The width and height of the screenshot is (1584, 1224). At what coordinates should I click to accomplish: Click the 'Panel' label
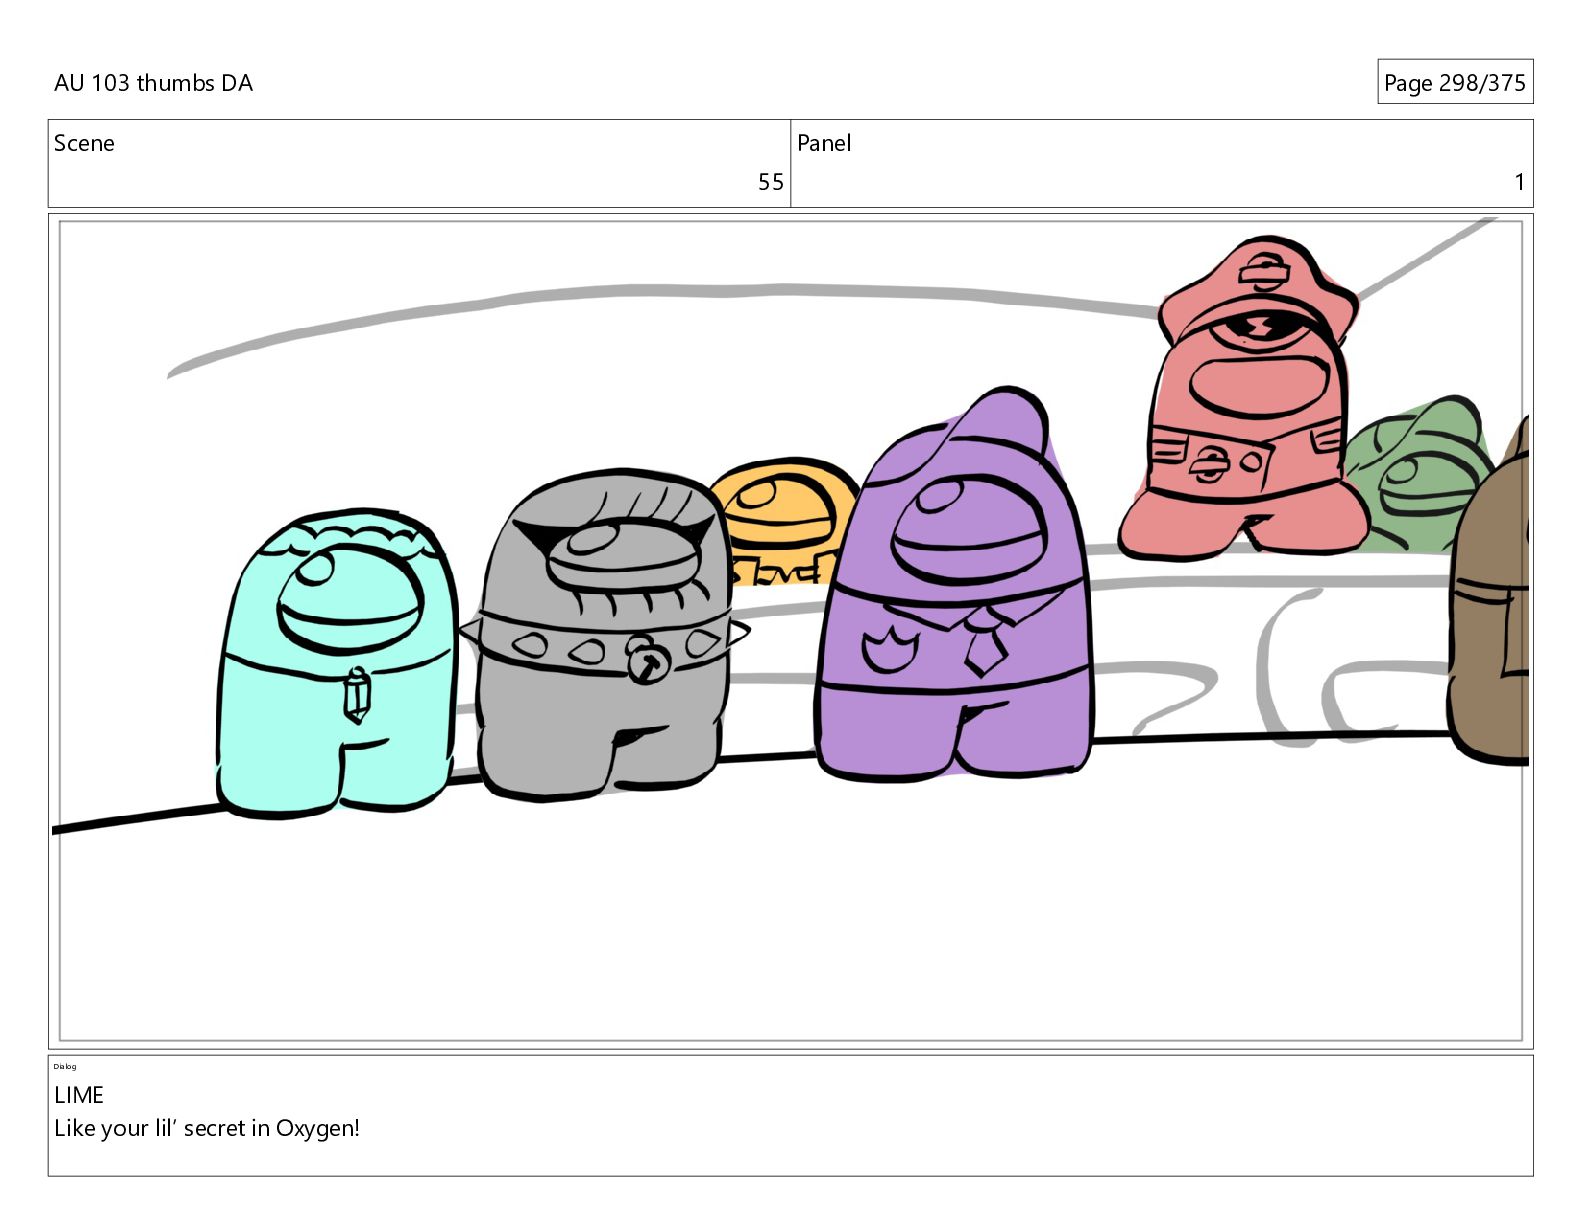coord(824,143)
